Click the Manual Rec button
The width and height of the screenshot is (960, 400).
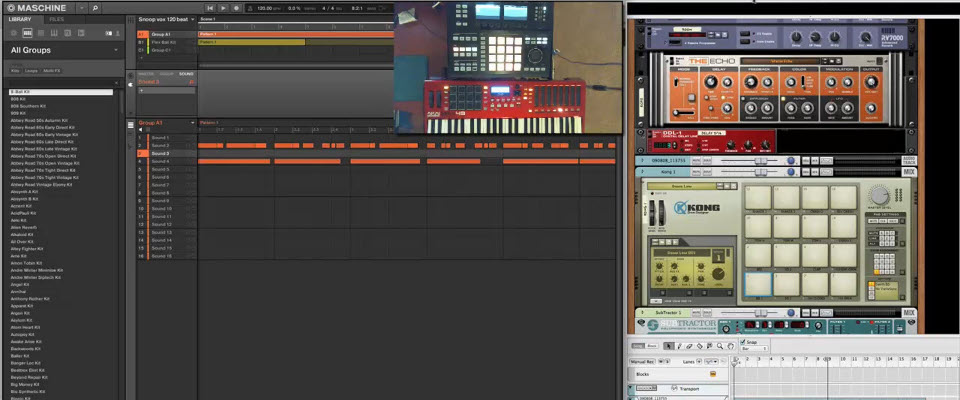[643, 361]
